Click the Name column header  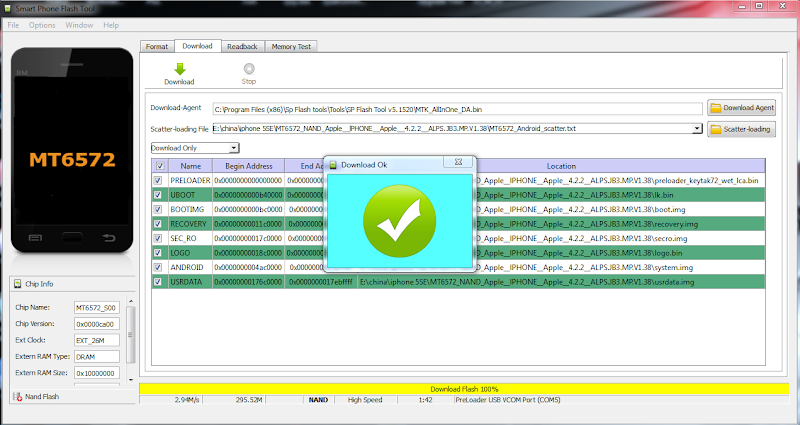190,166
